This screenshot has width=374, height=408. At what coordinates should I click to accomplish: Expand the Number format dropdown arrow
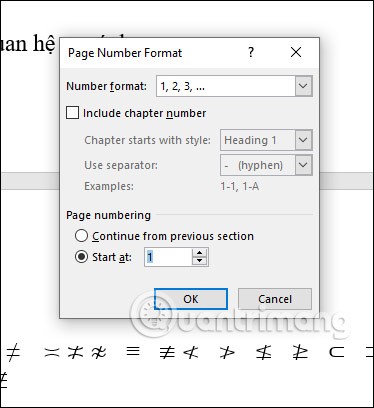pos(303,86)
